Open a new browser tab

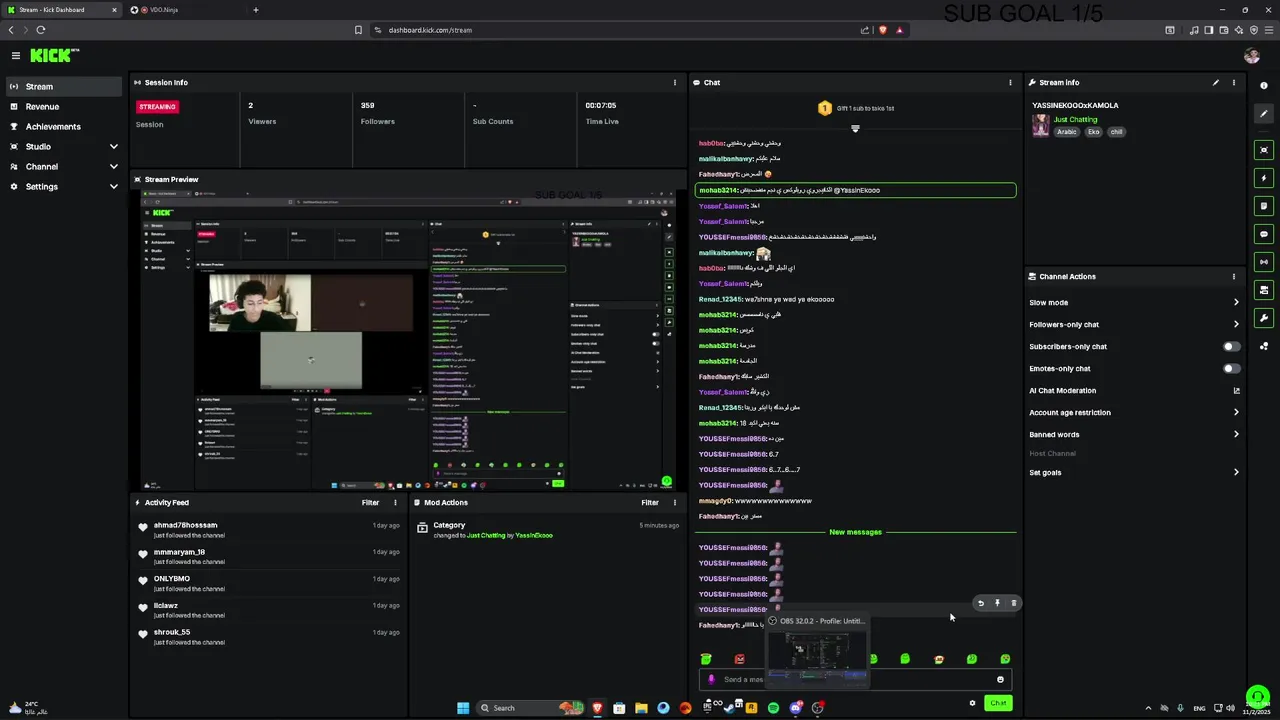pos(256,10)
